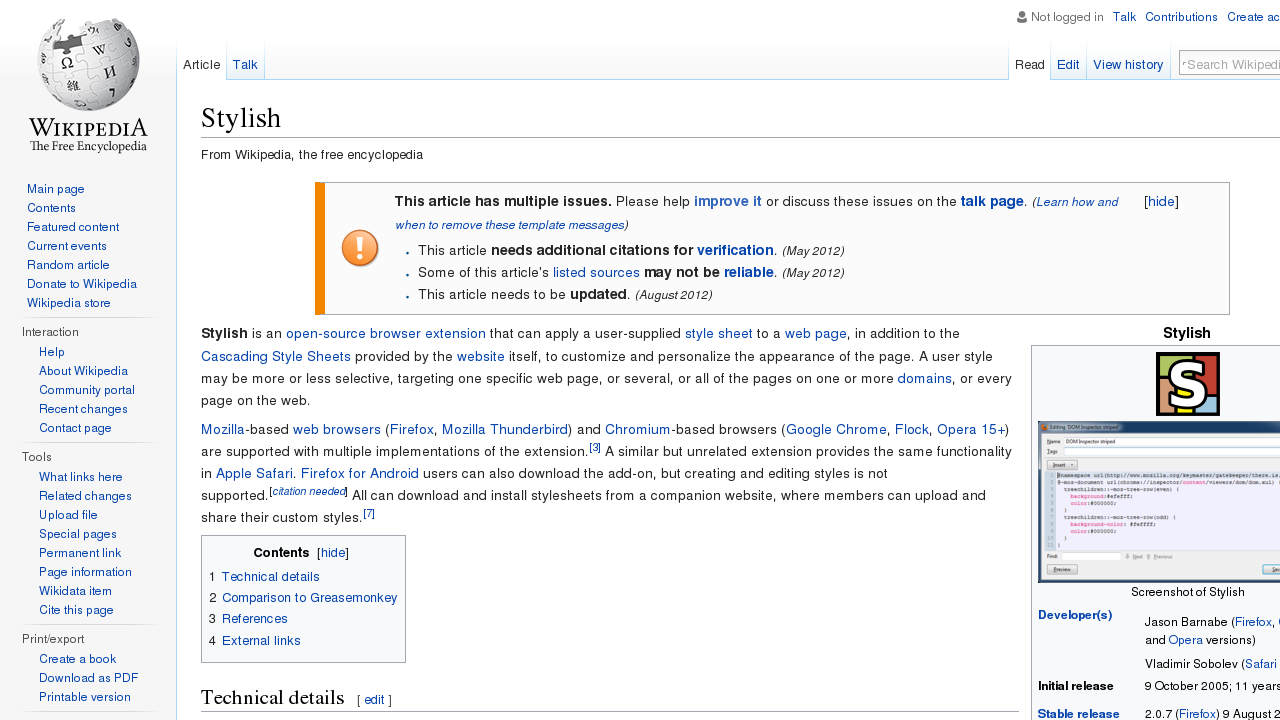Open Wikidata item link
The width and height of the screenshot is (1280, 720).
point(75,591)
